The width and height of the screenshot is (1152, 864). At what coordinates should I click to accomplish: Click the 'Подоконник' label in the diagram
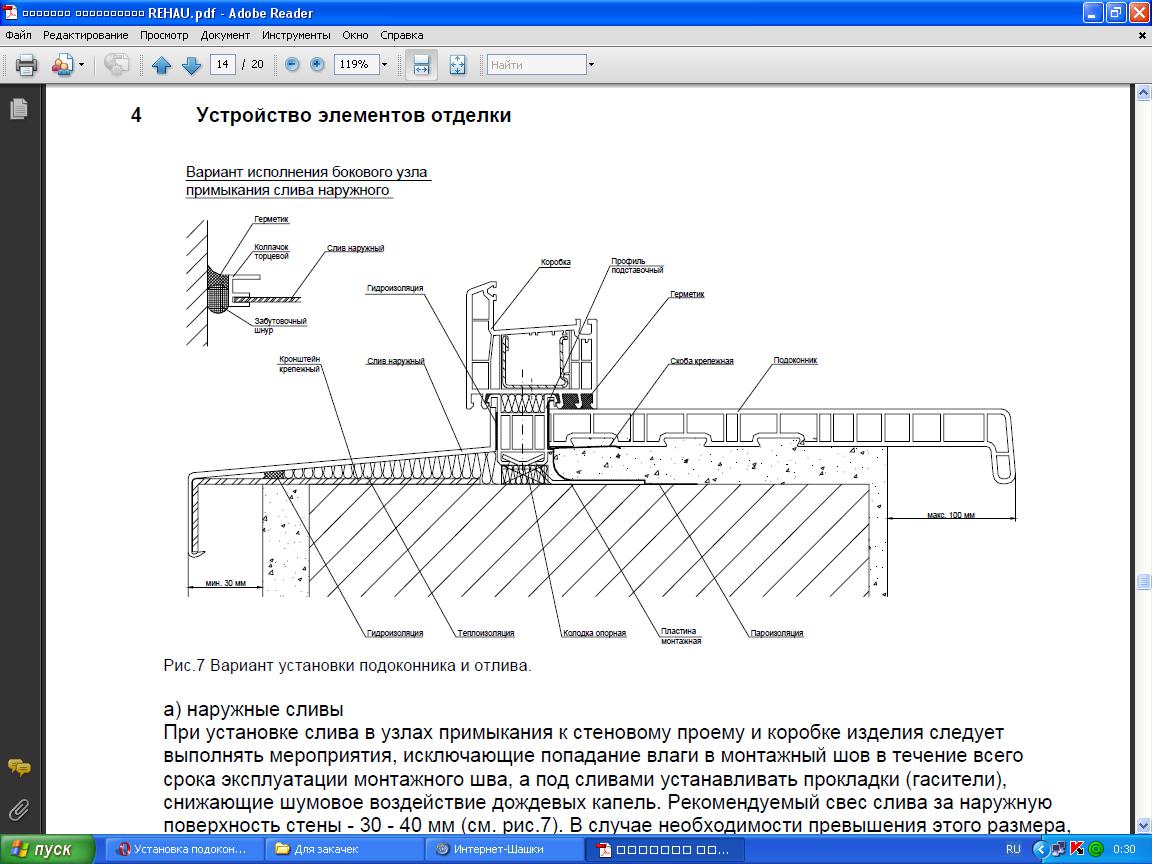(795, 360)
